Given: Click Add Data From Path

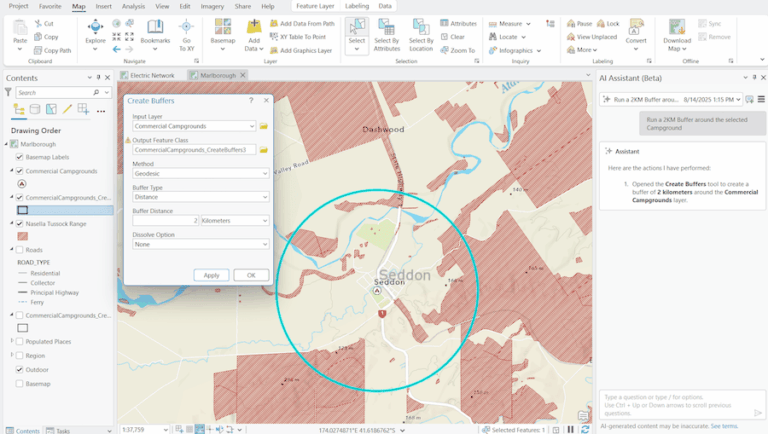Looking at the screenshot, I should click(x=302, y=24).
